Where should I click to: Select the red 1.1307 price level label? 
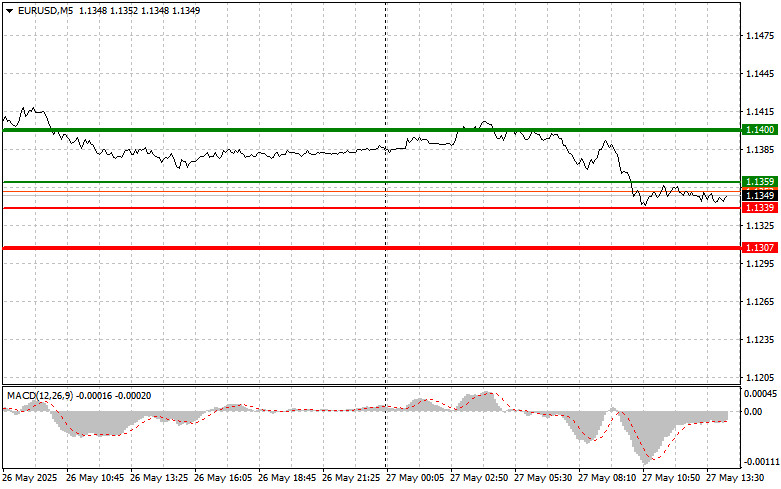pyautogui.click(x=760, y=247)
